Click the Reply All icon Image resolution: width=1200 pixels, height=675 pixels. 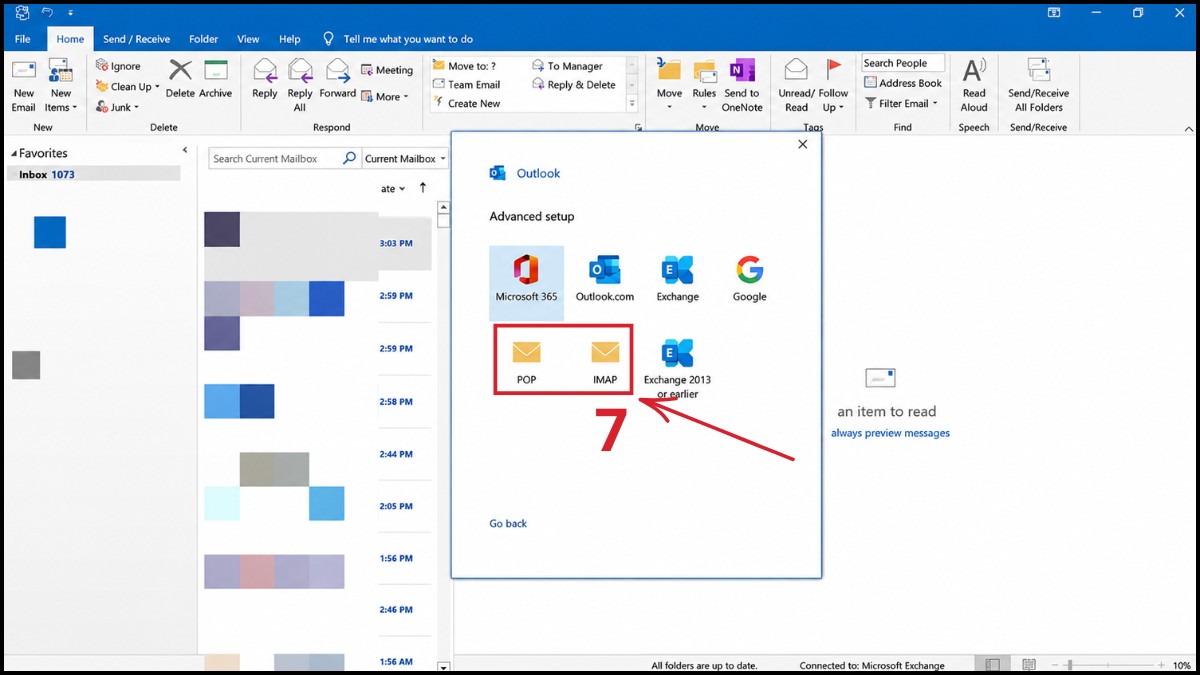[x=300, y=71]
